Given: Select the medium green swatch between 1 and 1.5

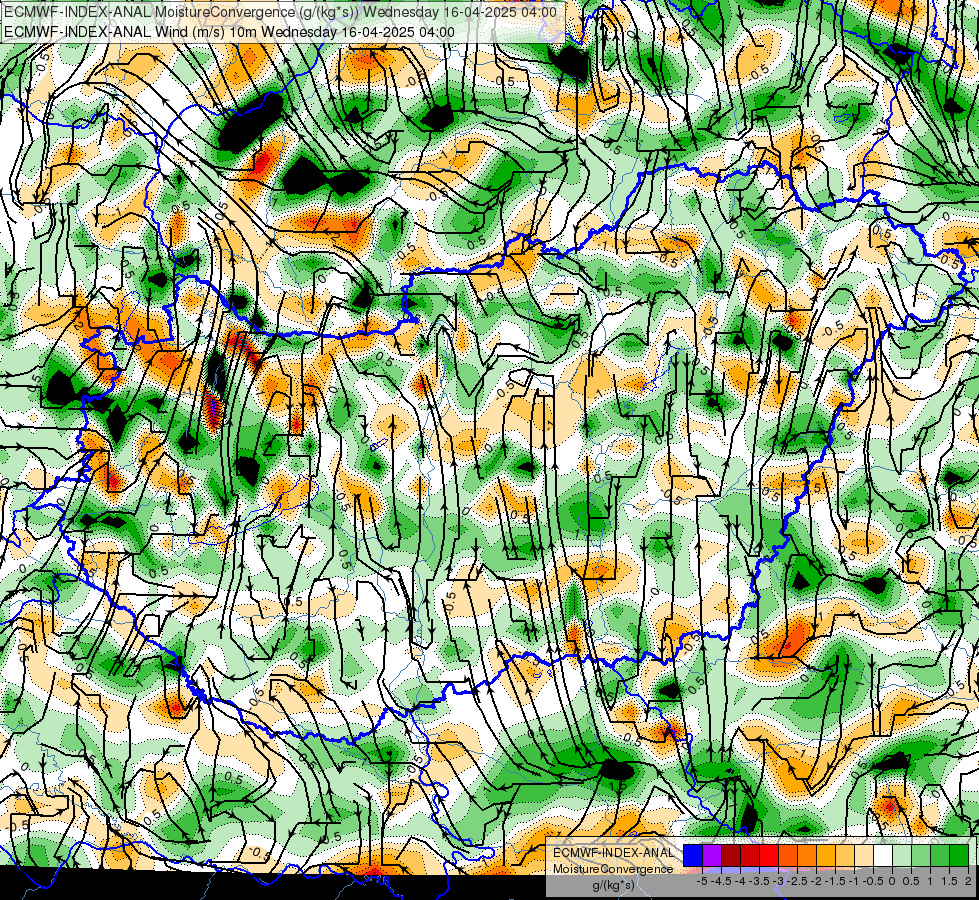Looking at the screenshot, I should [x=940, y=855].
